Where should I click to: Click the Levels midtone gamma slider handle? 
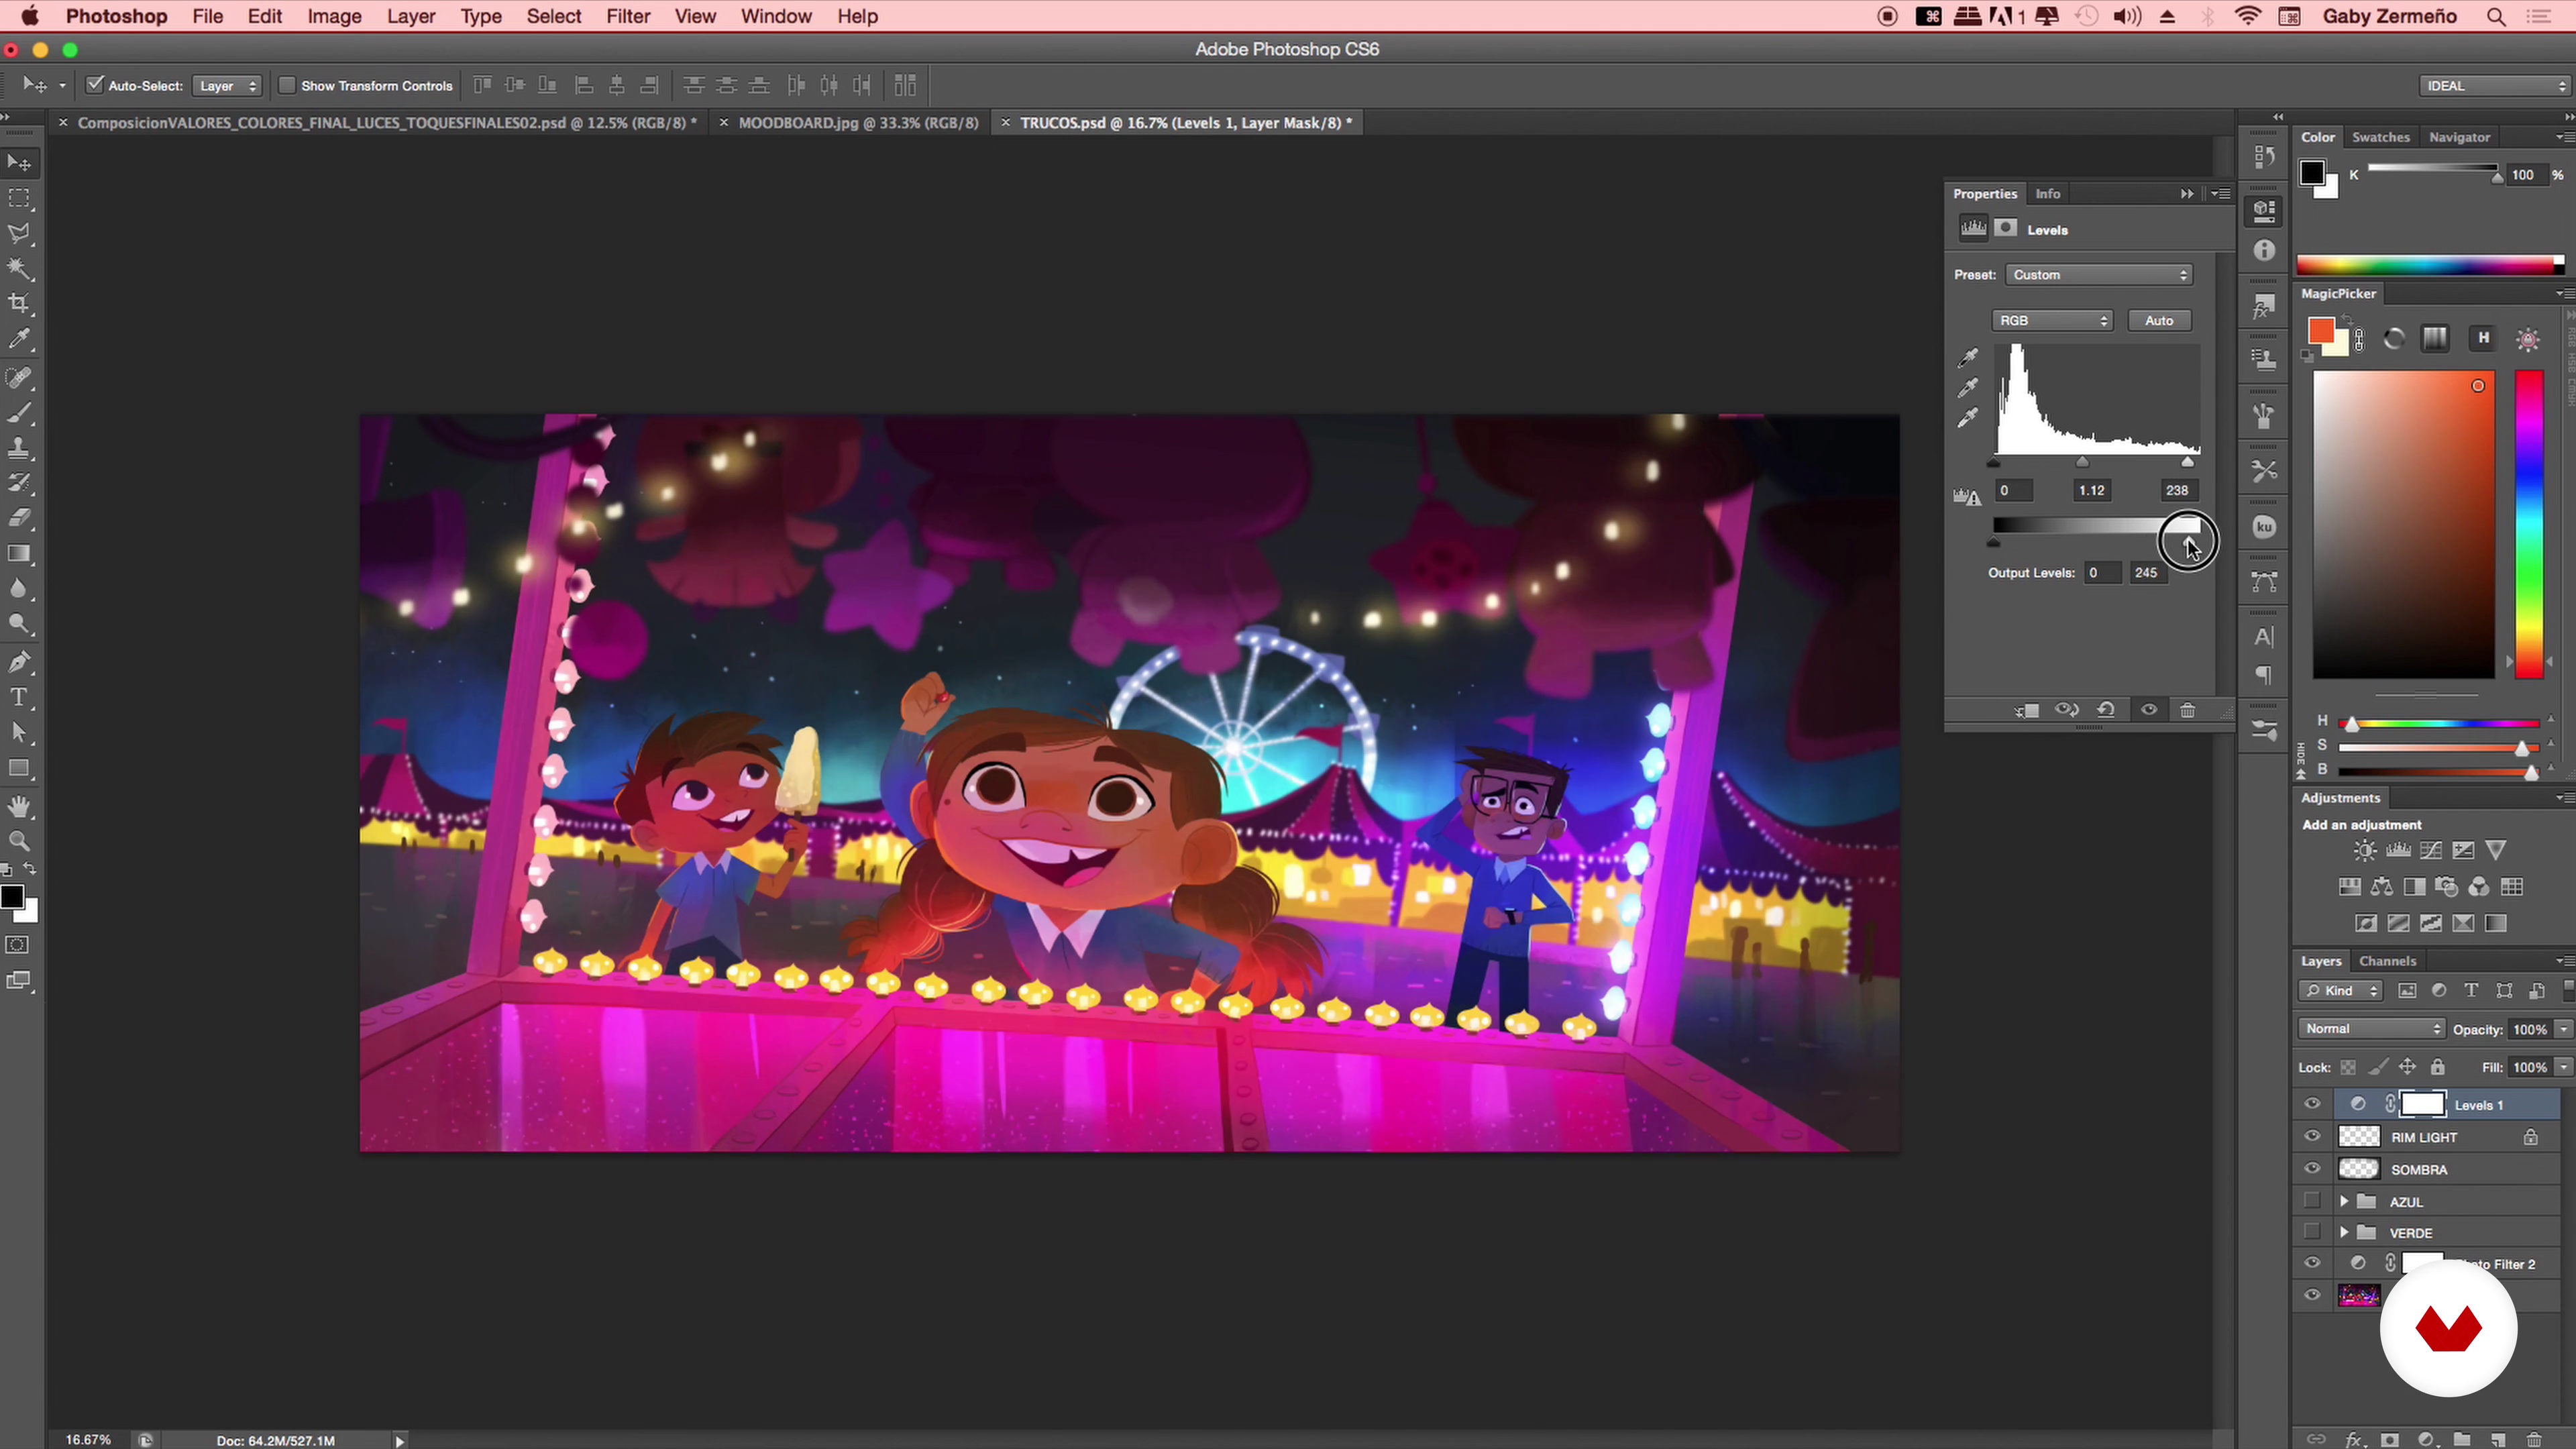point(2082,462)
